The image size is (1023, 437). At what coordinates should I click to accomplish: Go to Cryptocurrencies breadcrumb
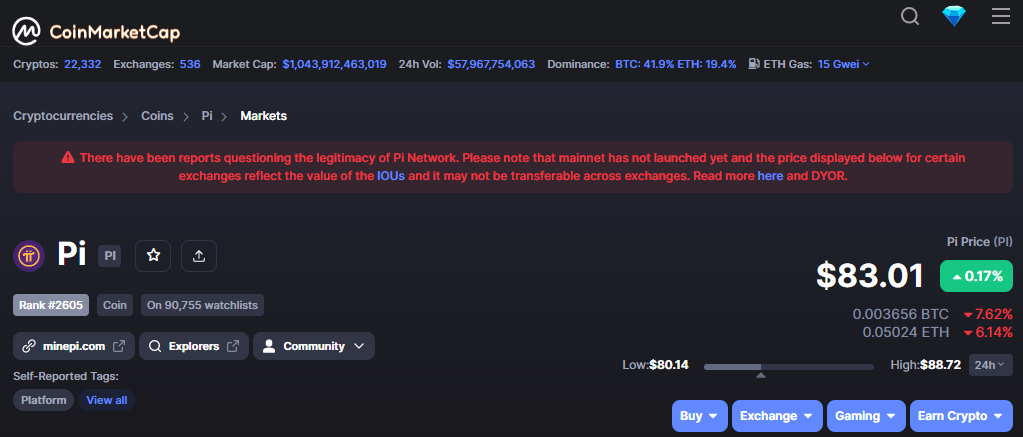point(63,116)
